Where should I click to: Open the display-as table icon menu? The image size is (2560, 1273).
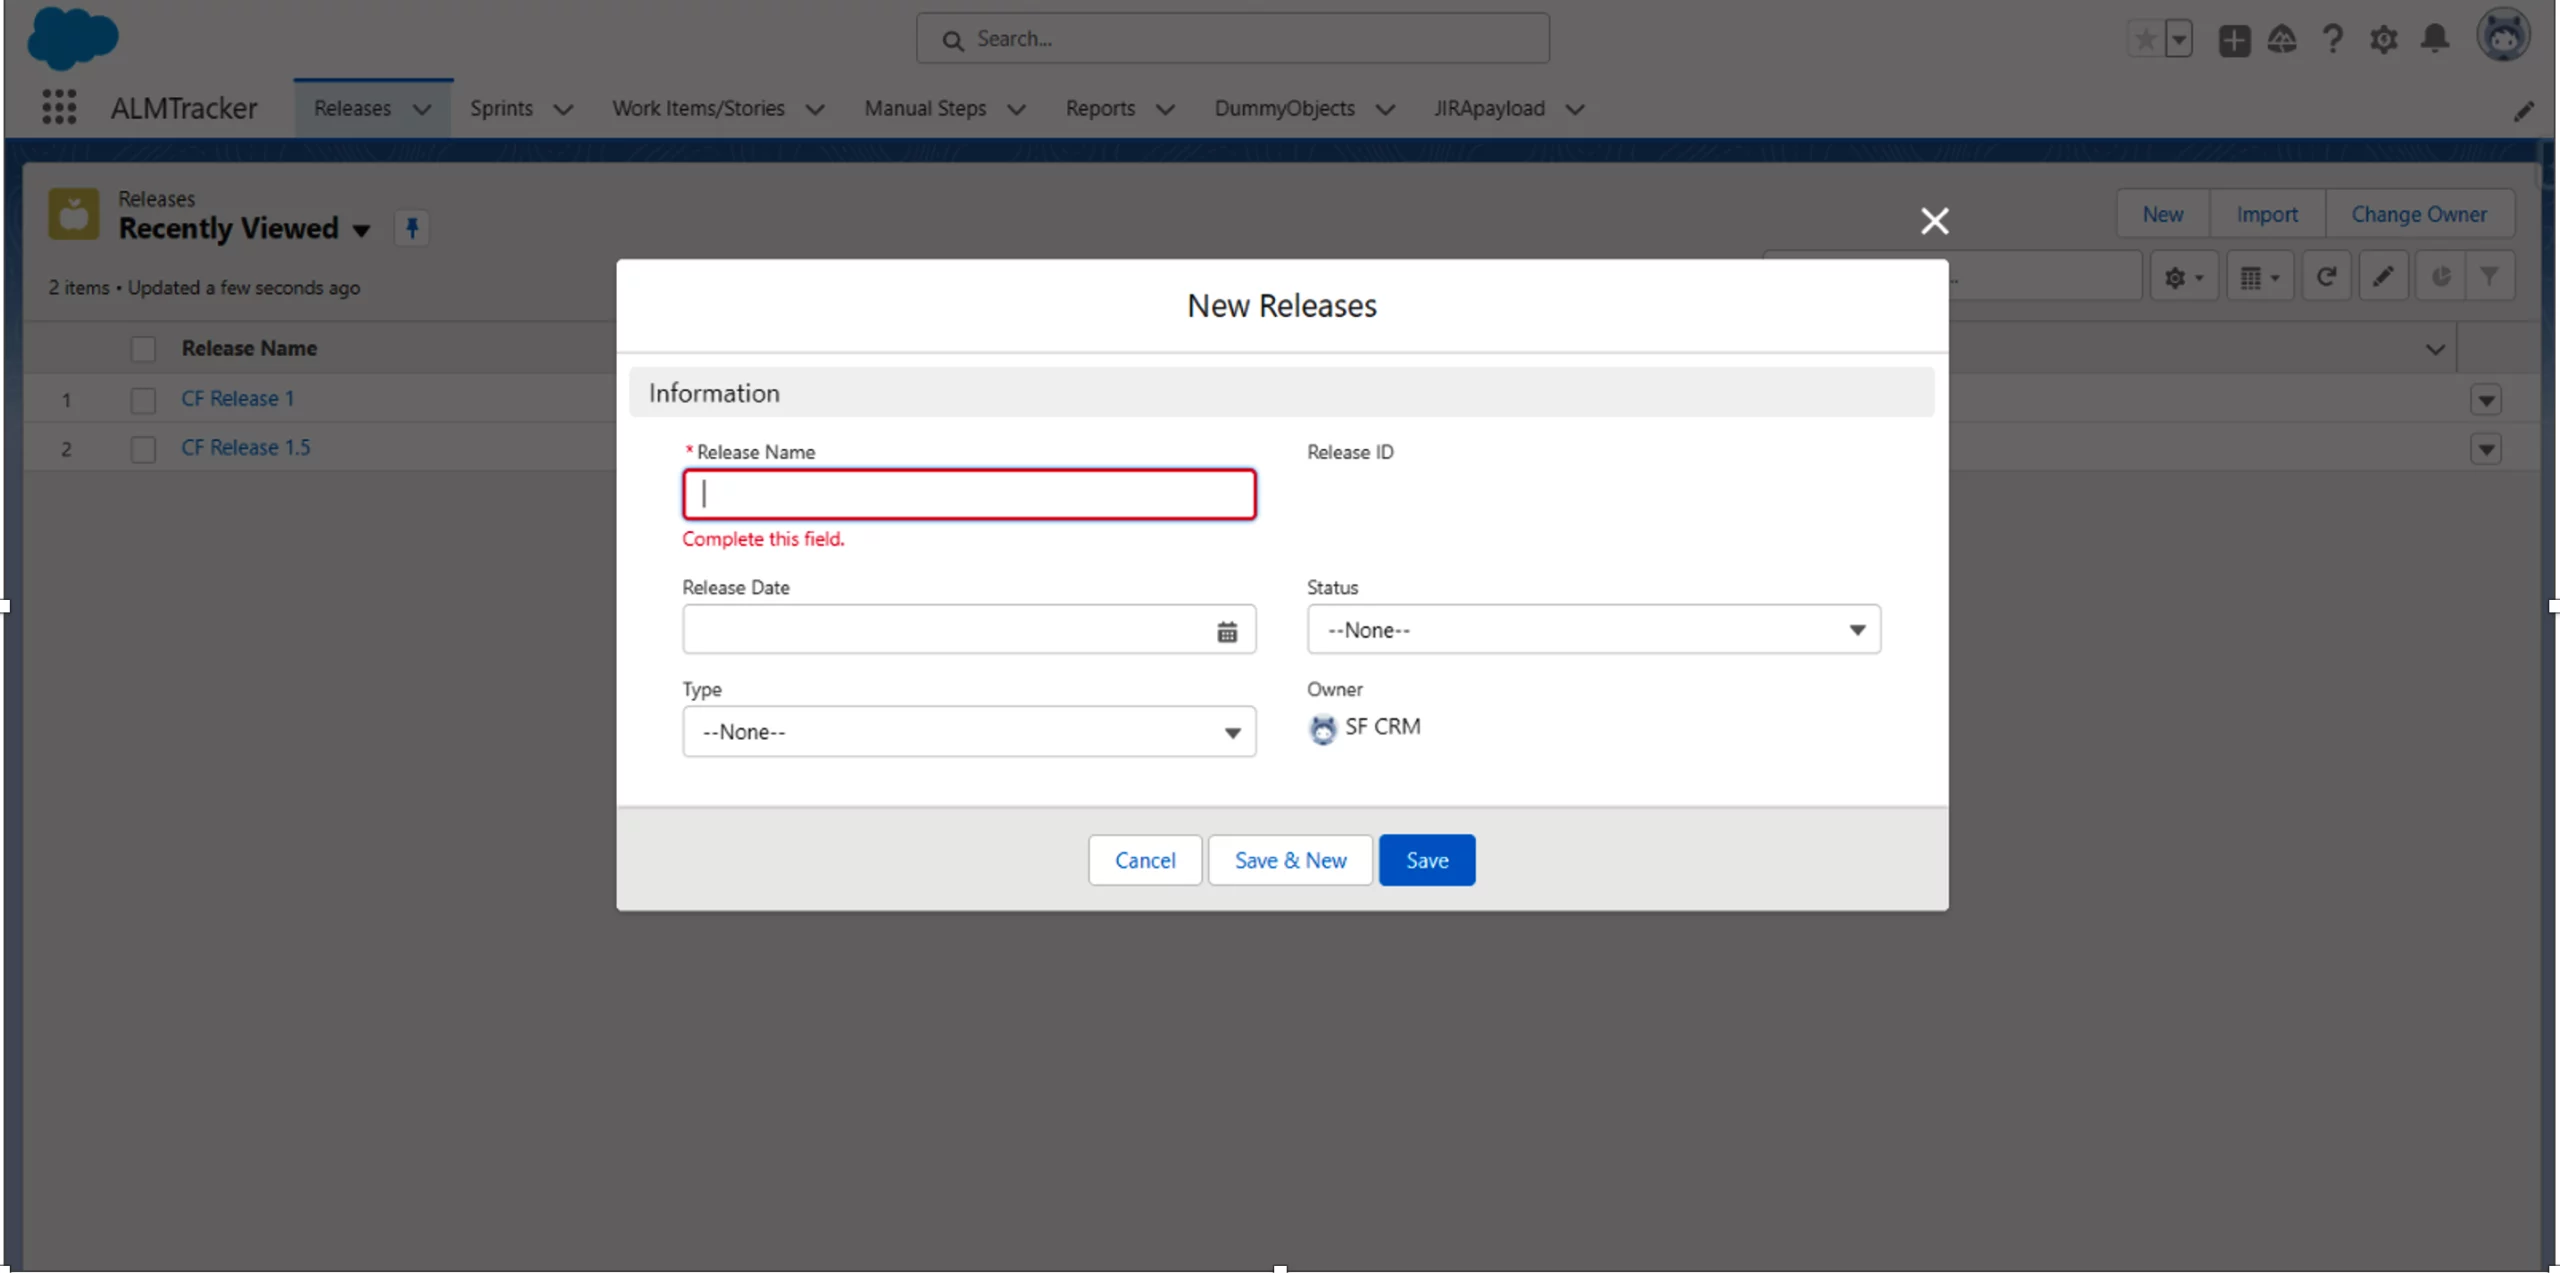(2259, 277)
